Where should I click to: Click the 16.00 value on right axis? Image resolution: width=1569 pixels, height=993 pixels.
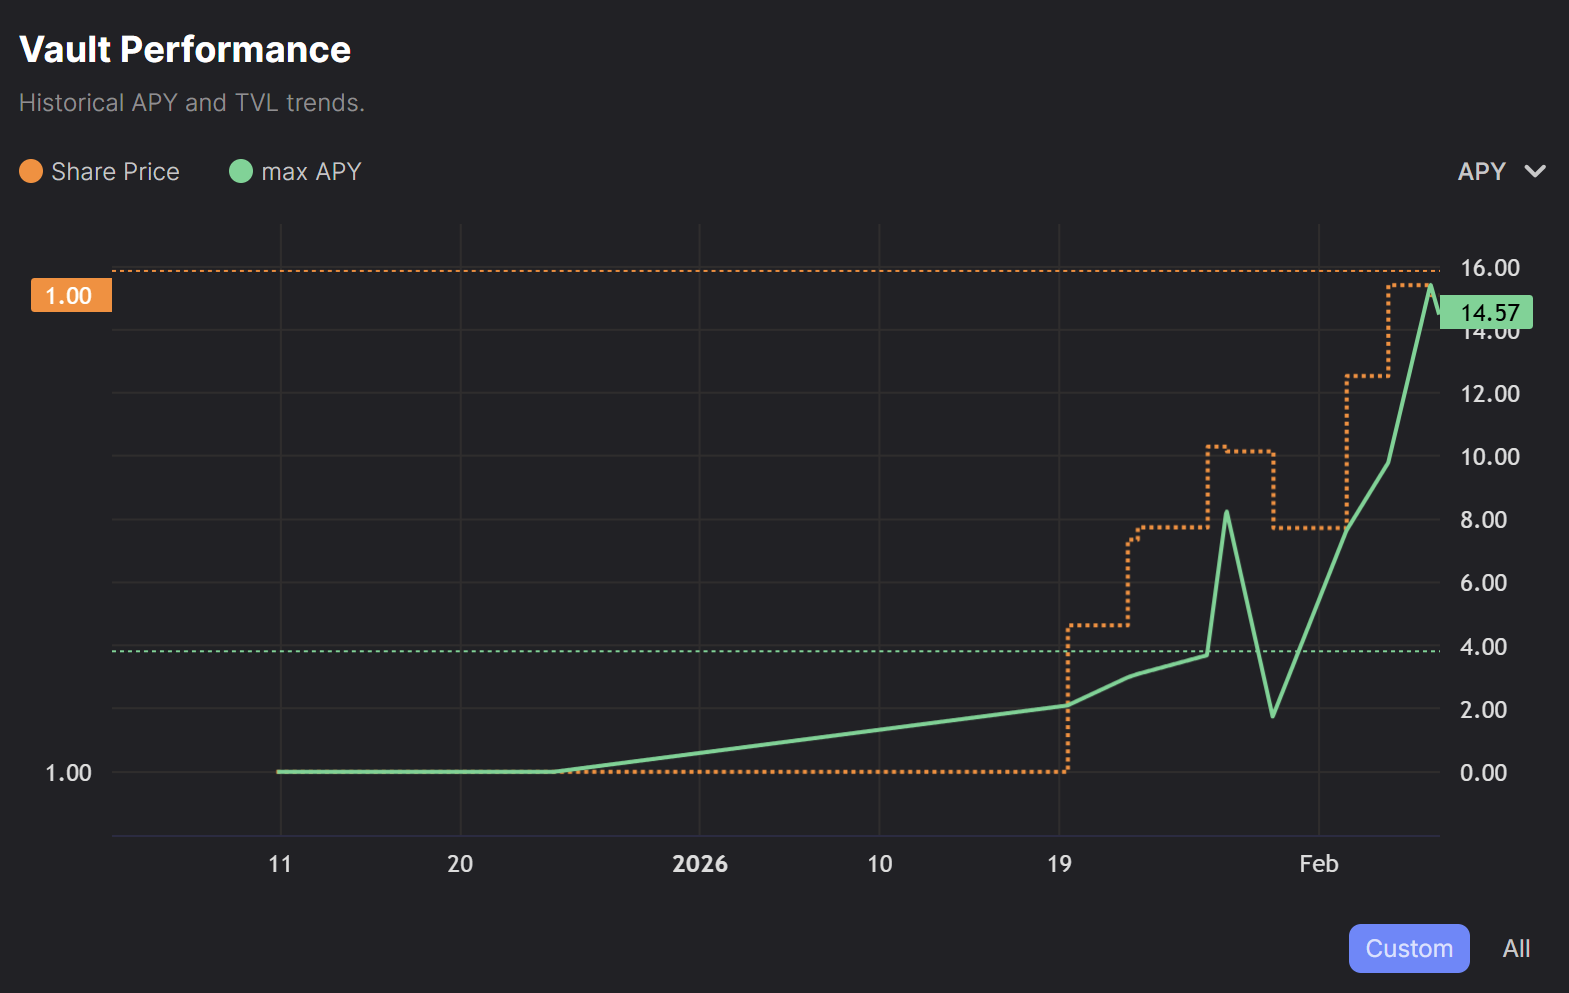click(1489, 268)
